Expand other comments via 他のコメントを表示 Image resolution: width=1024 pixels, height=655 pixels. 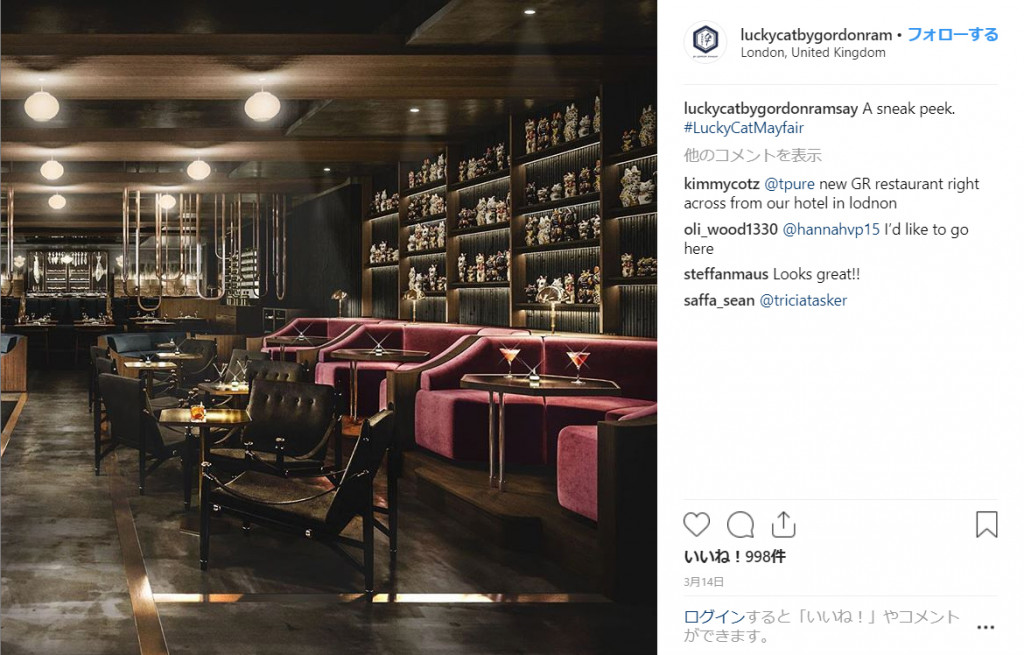point(752,155)
